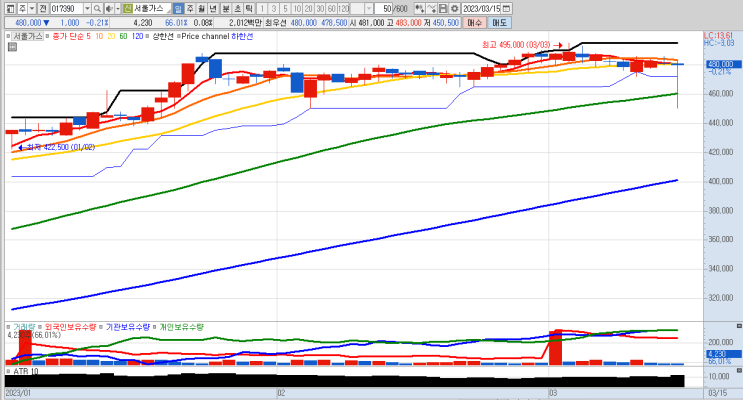743x400 pixels.
Task: Click the stock code field 017390
Action: coord(66,9)
